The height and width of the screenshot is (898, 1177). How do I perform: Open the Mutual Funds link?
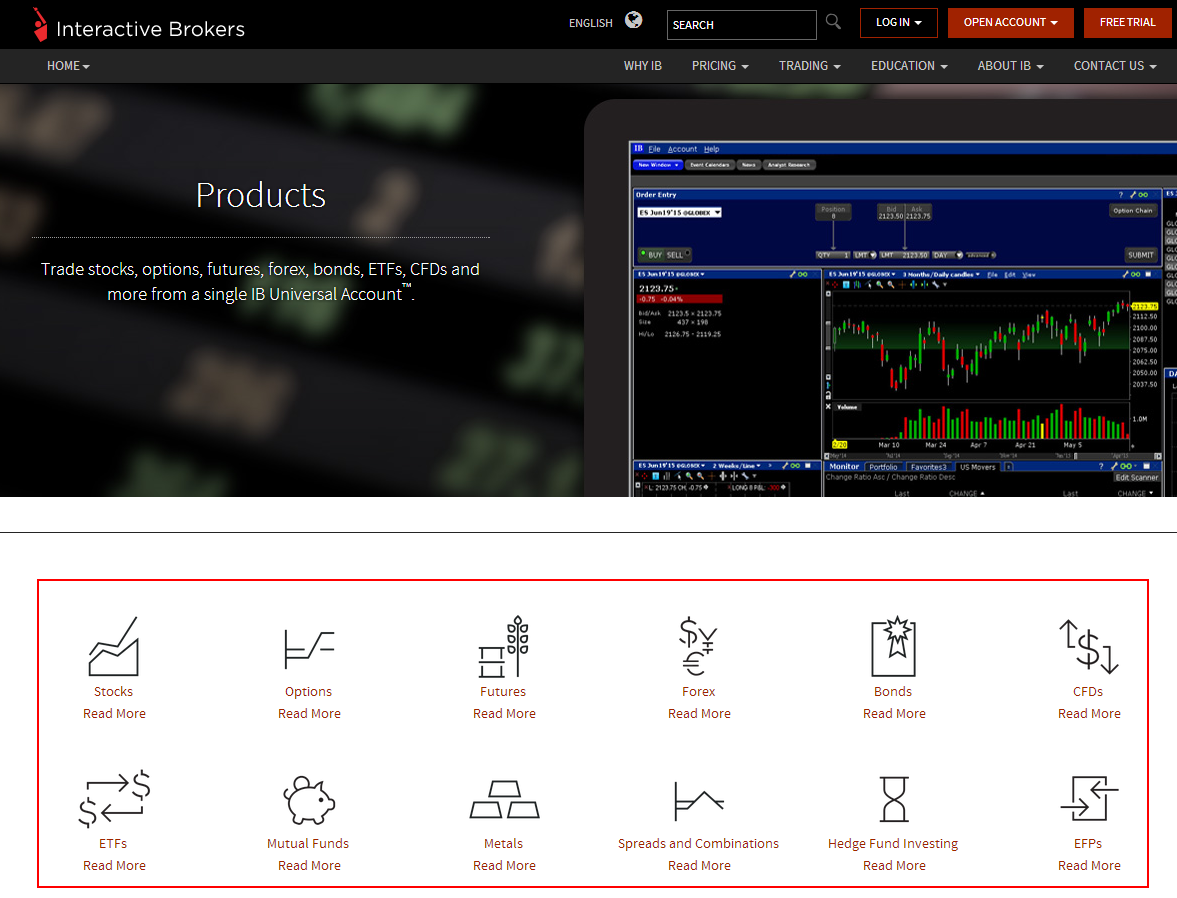point(309,844)
